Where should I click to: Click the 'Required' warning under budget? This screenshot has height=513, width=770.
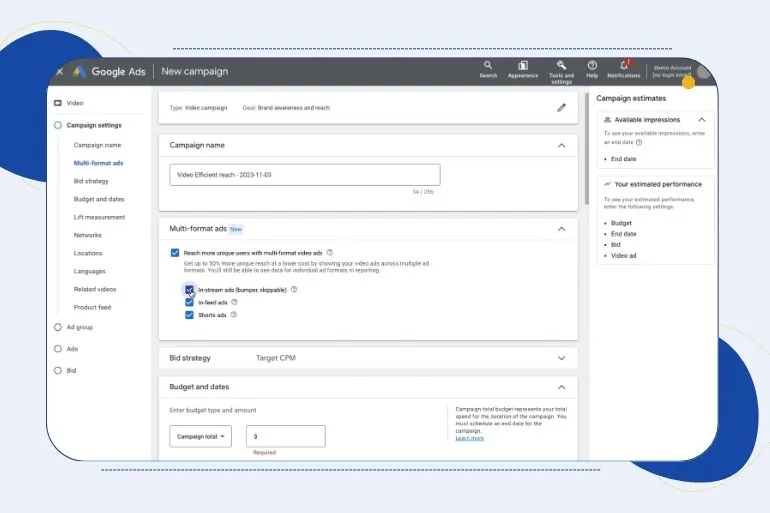[264, 453]
